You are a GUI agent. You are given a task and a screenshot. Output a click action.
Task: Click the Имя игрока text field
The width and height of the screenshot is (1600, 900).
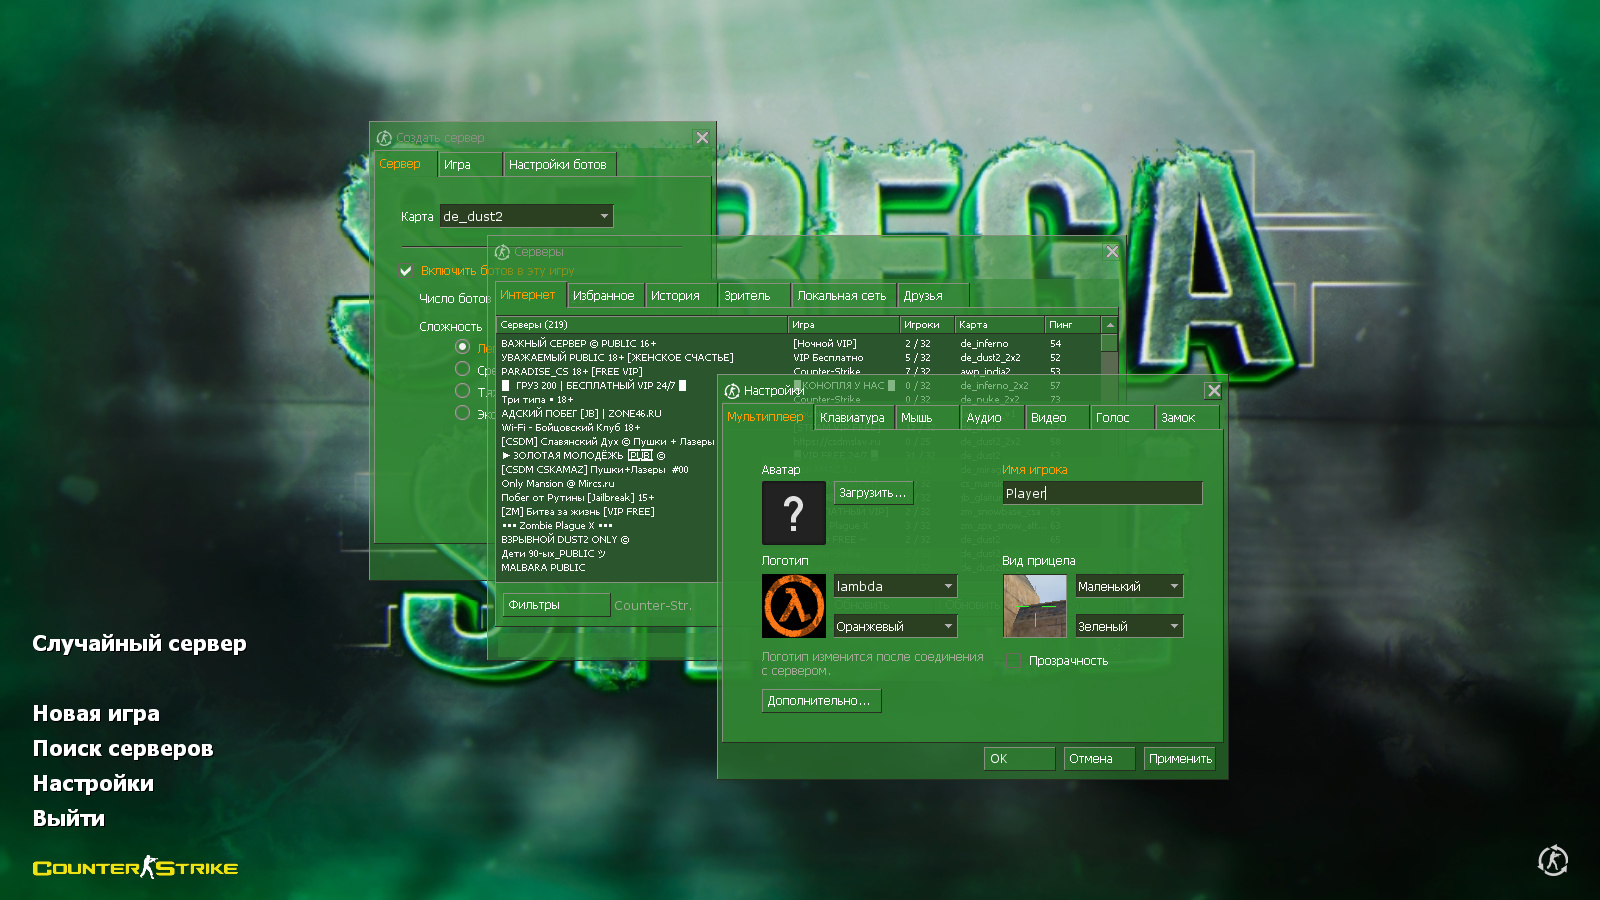(x=1101, y=493)
